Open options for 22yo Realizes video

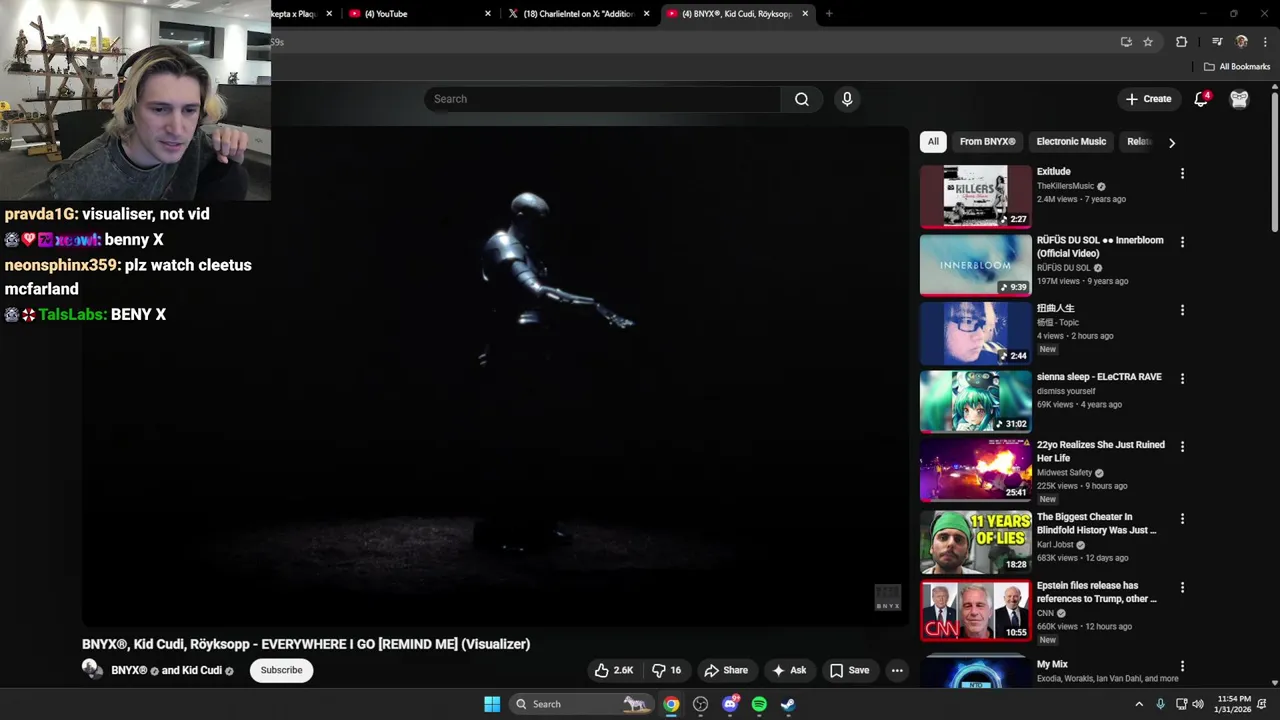(1182, 447)
